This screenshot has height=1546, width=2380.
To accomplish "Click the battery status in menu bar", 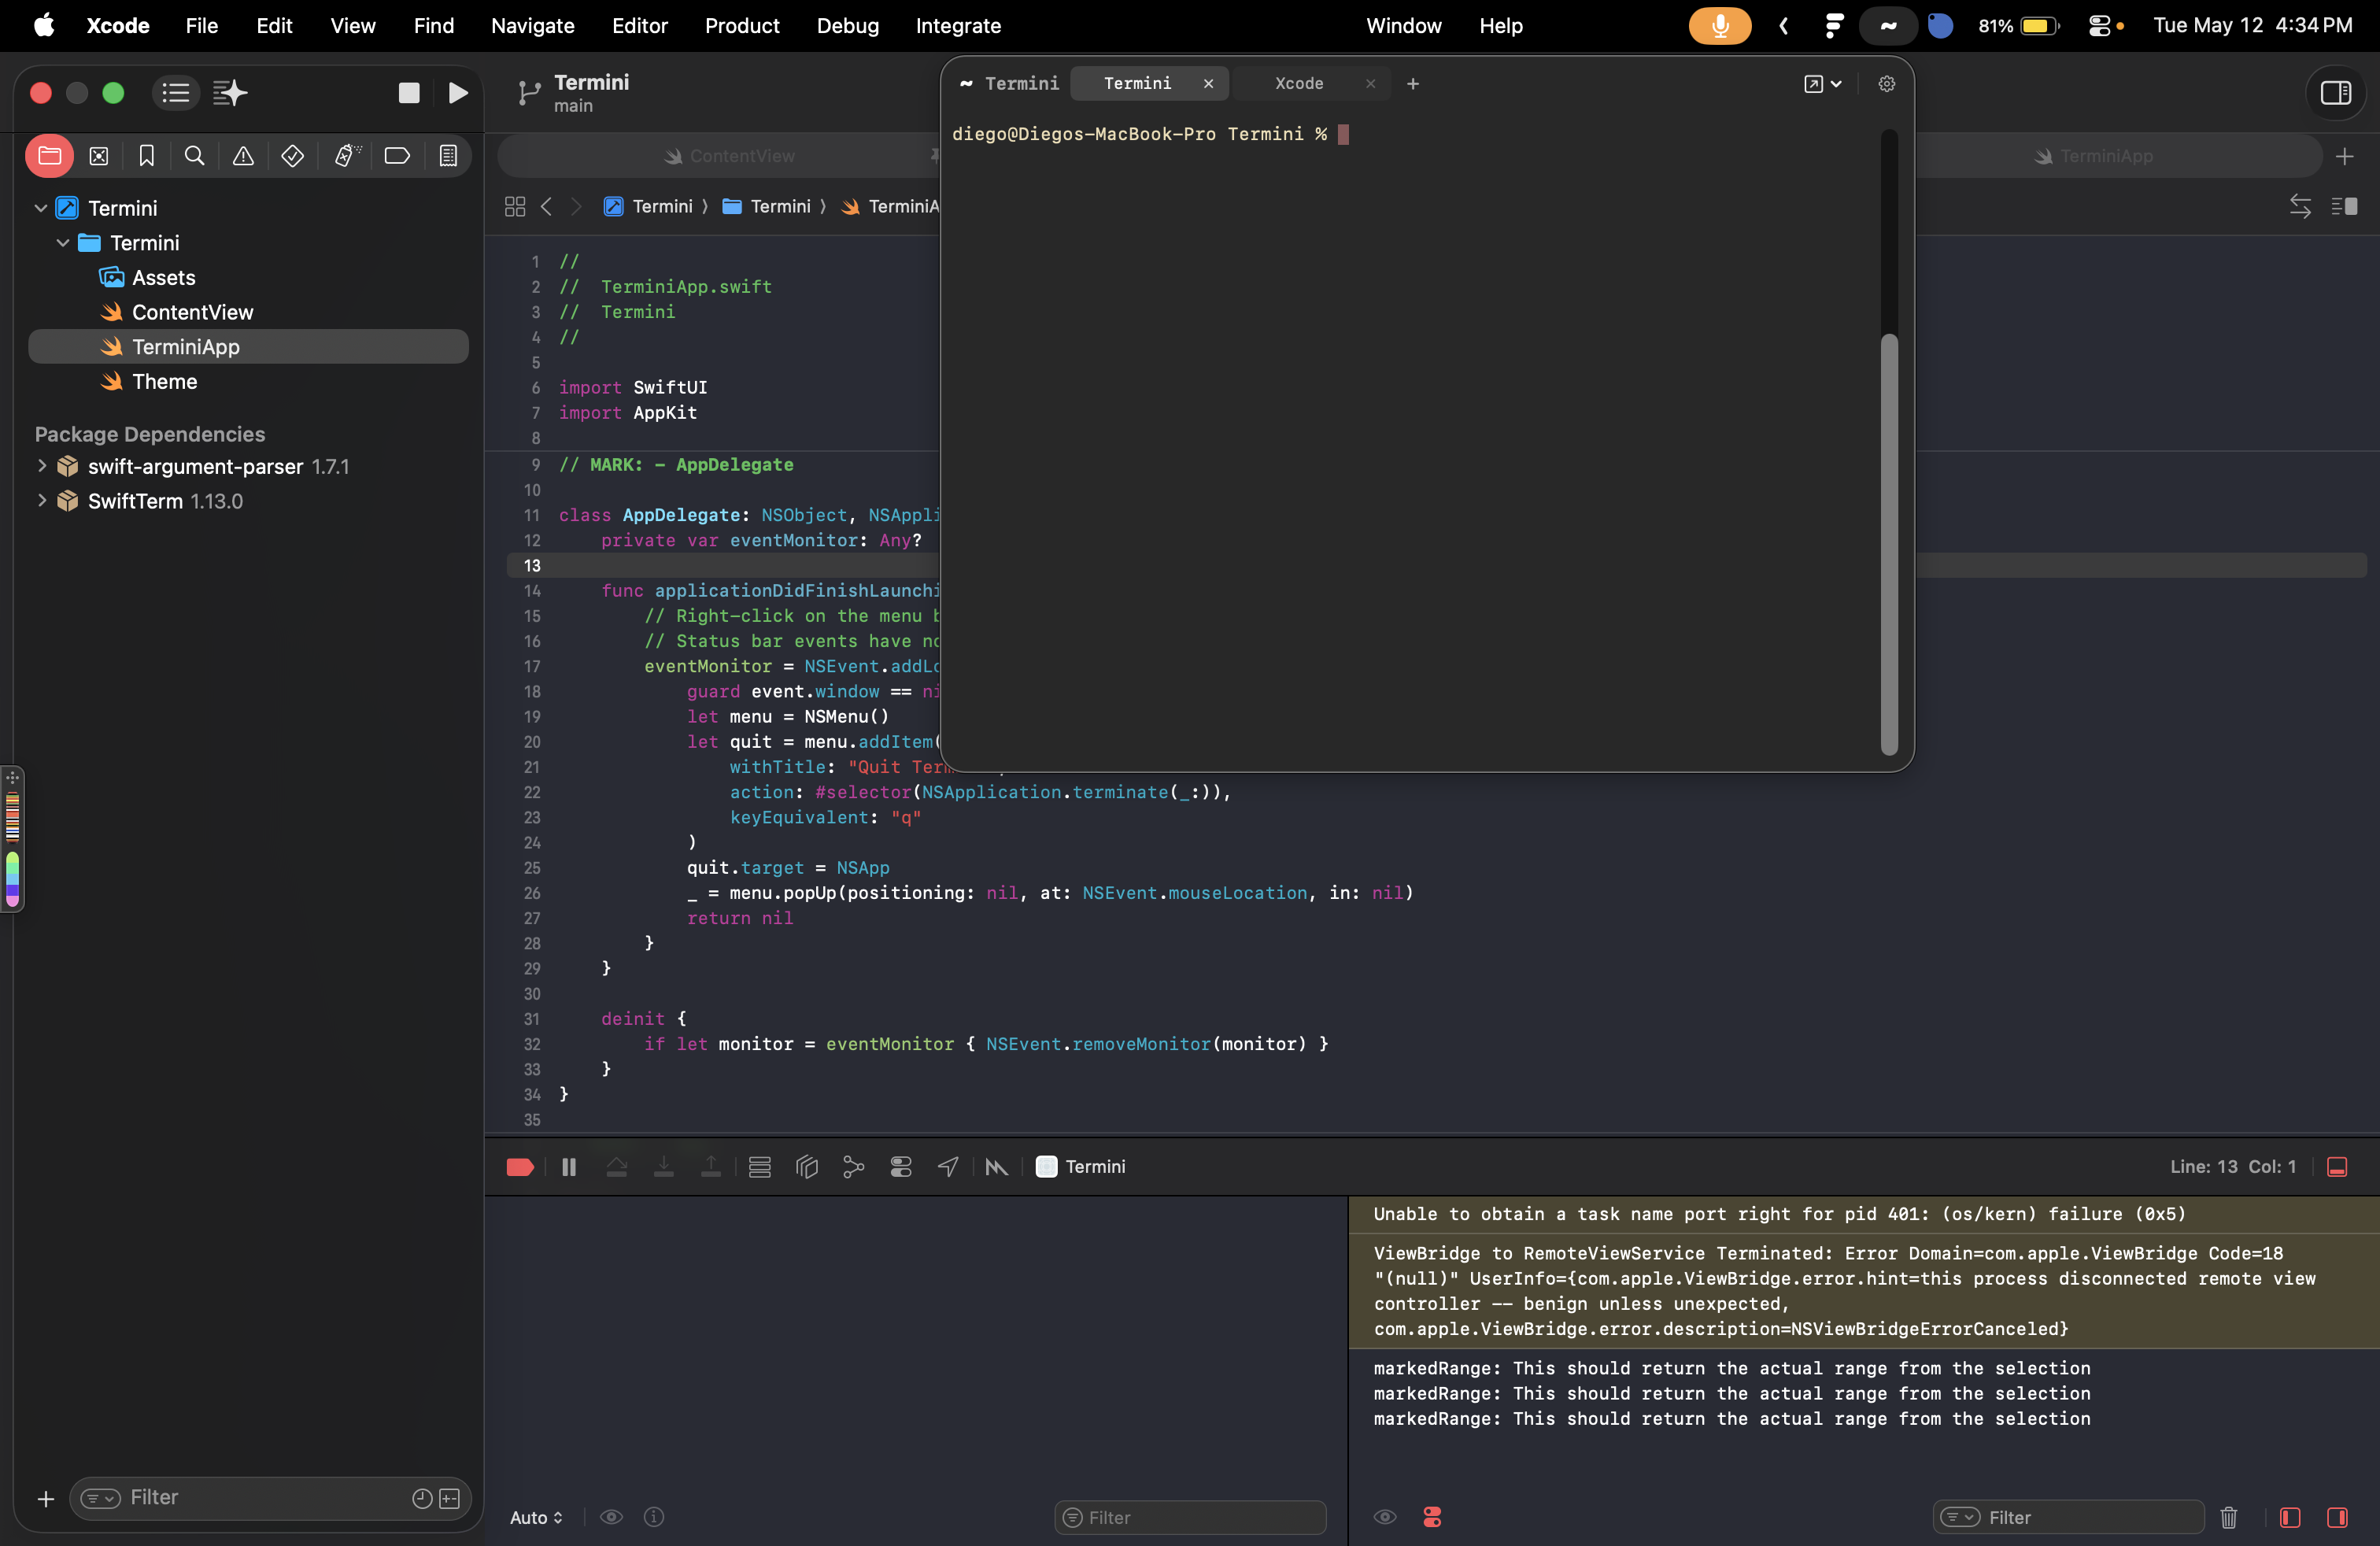I will [2018, 26].
